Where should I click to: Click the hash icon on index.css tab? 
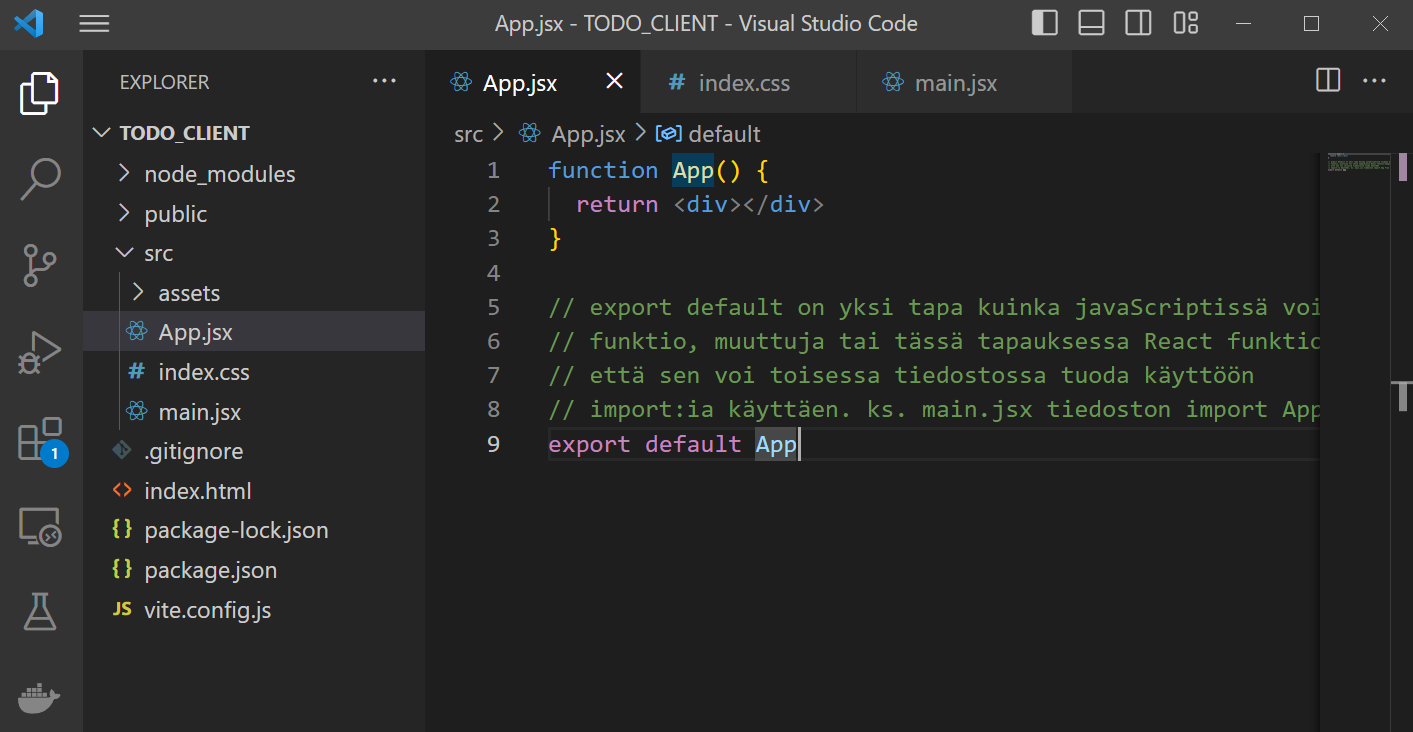click(x=677, y=82)
